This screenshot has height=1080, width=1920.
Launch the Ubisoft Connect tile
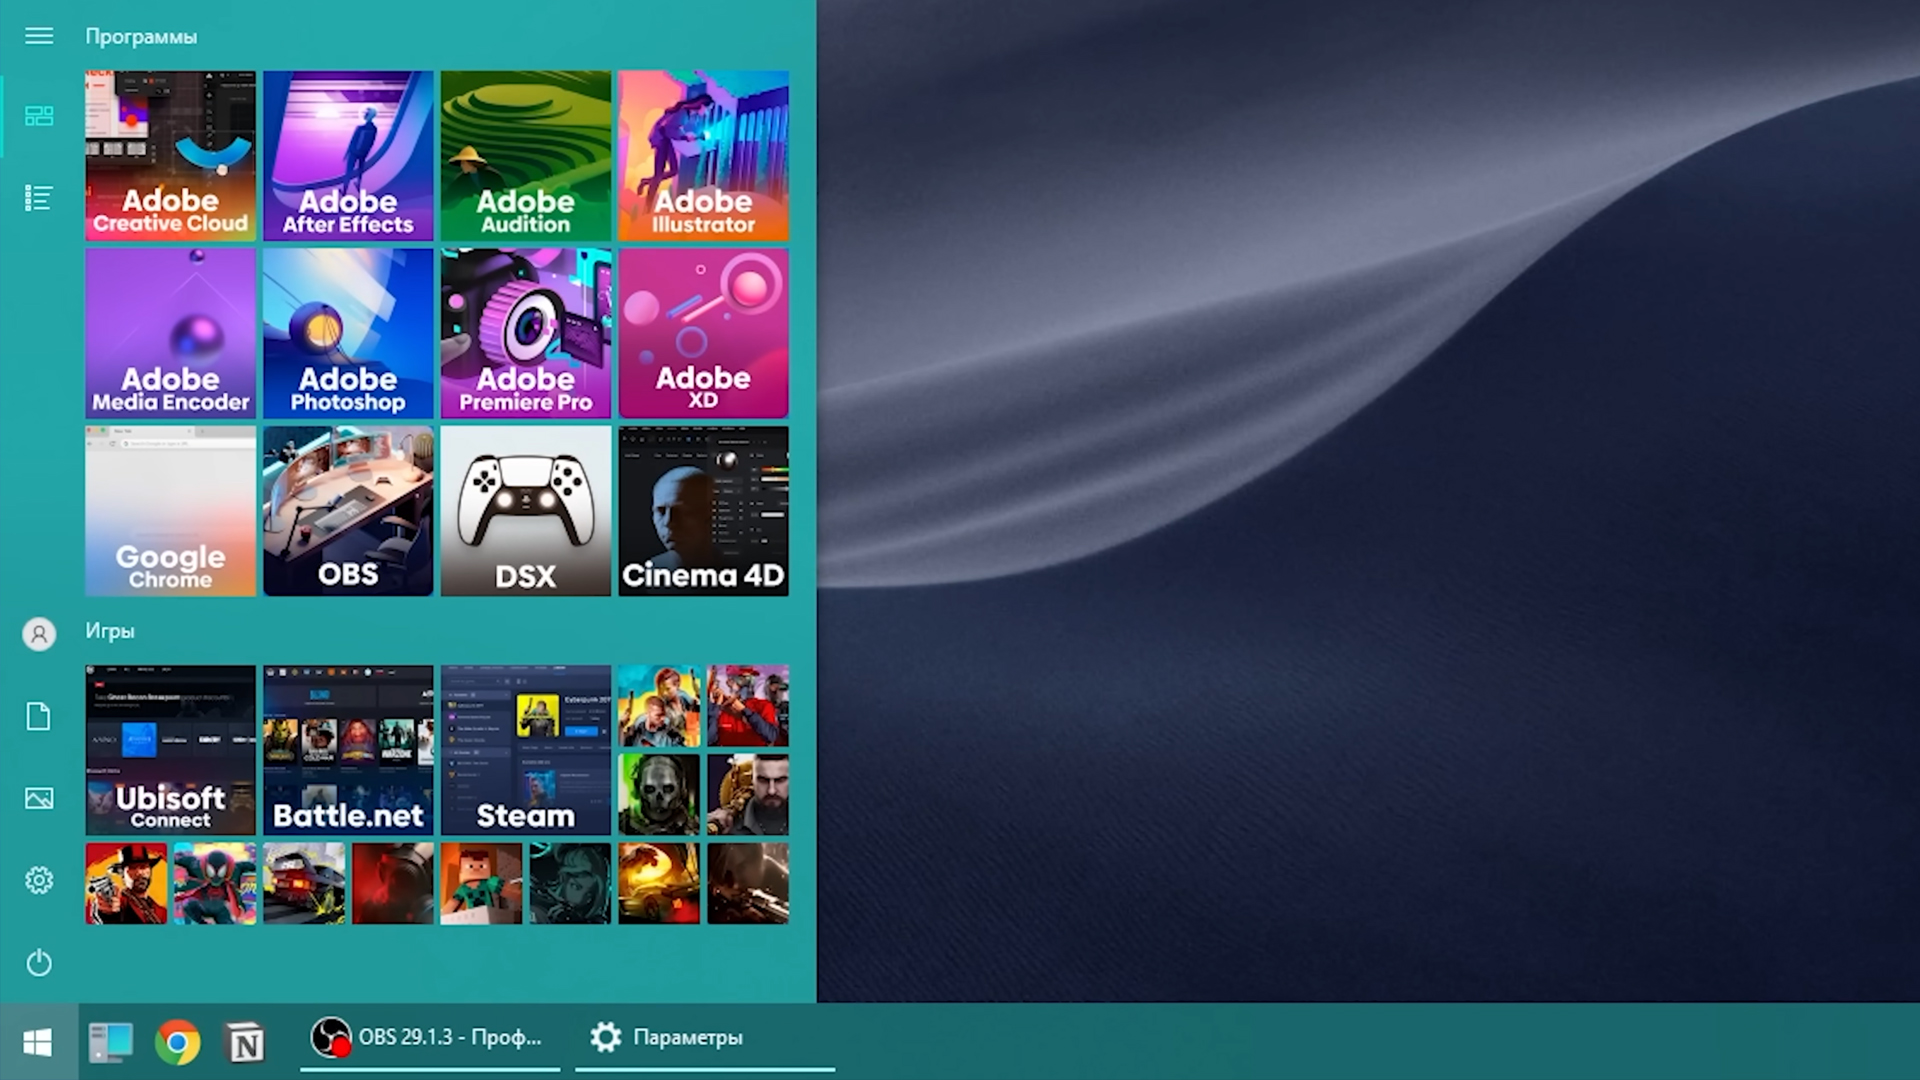point(170,750)
